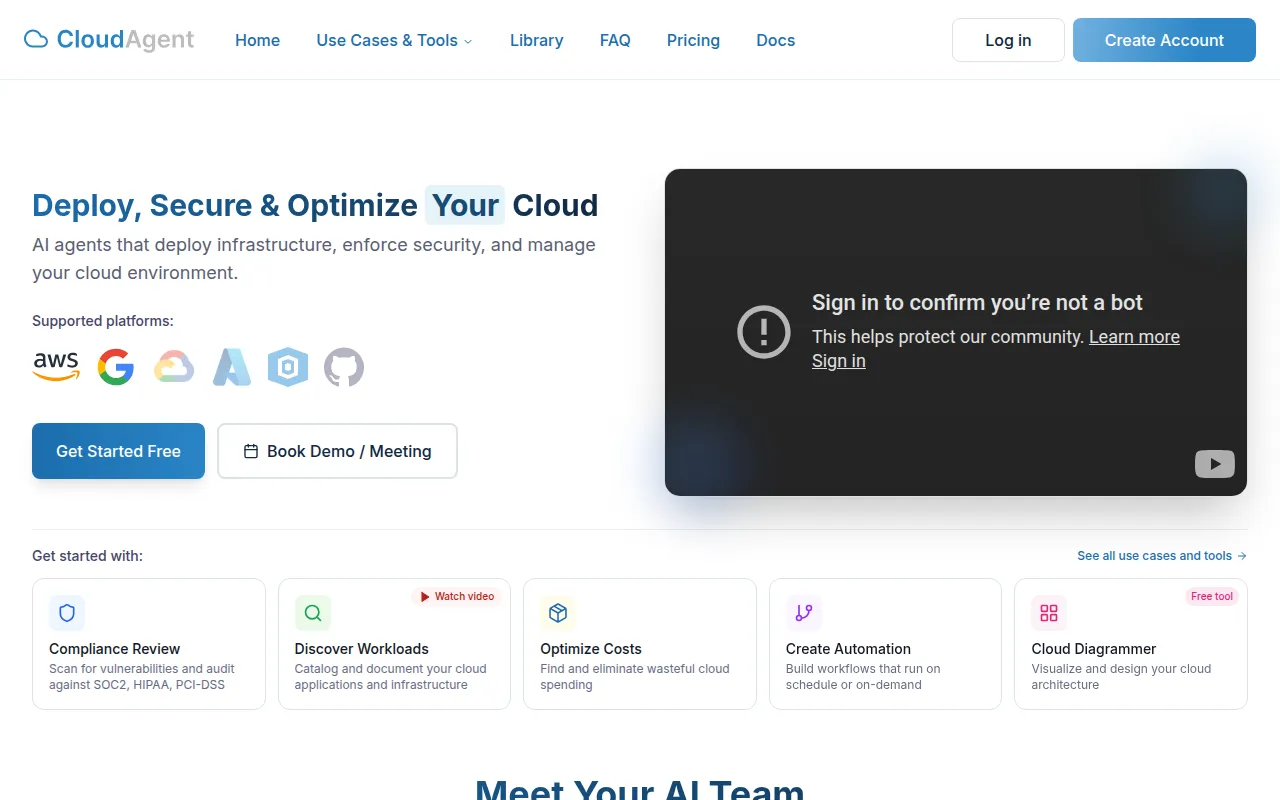The height and width of the screenshot is (800, 1280).
Task: Click Book Demo / Meeting button
Action: tap(337, 451)
